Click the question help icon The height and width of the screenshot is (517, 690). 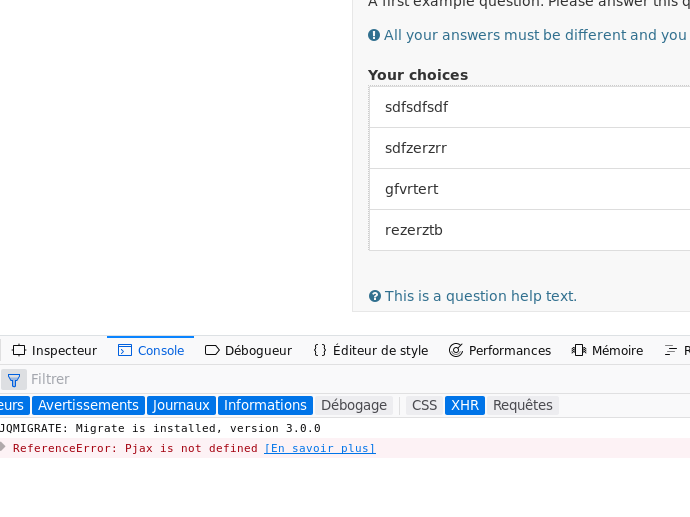tap(375, 296)
